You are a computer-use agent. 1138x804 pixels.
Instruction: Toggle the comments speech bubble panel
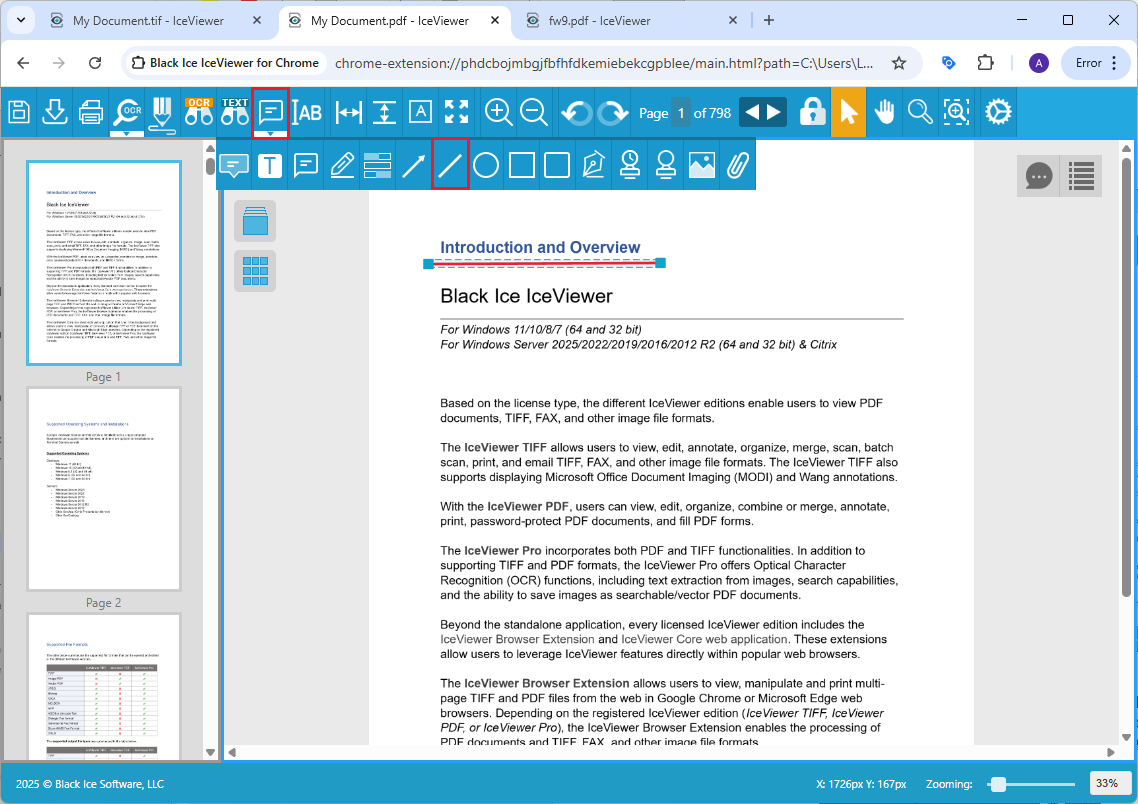(1039, 176)
